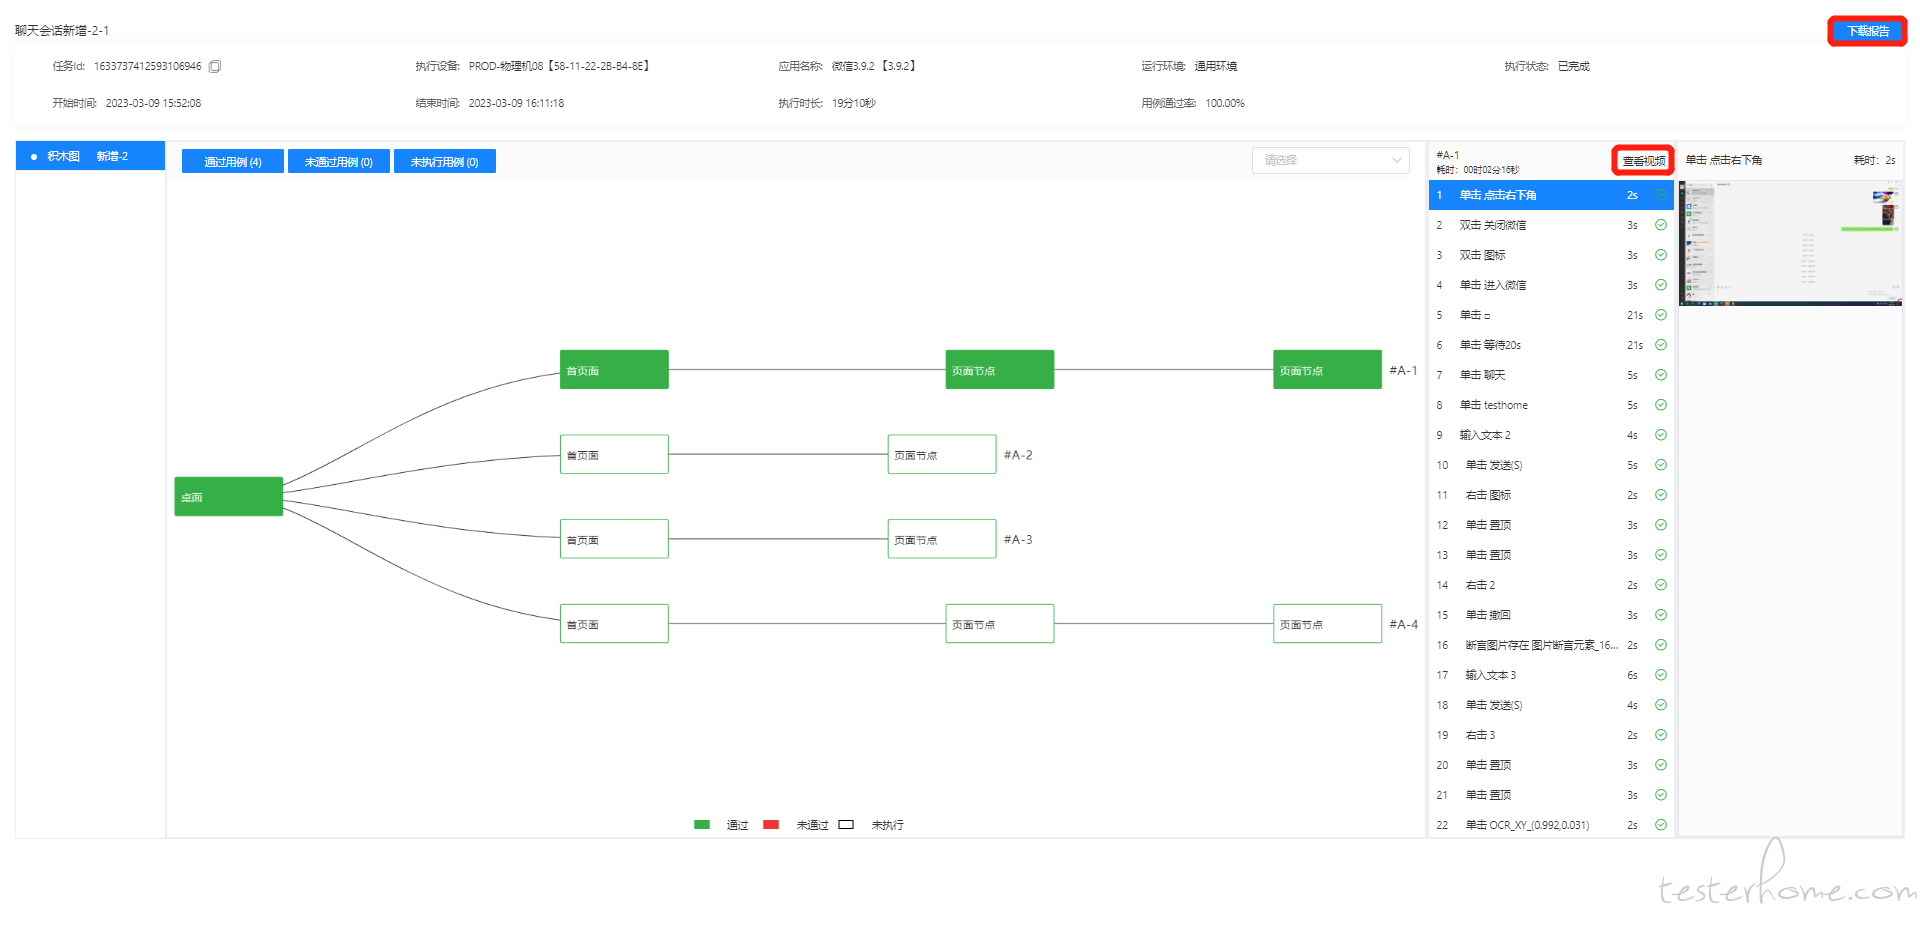The width and height of the screenshot is (1920, 929).
Task: Select the 首页面 node of path #A-2
Action: [x=614, y=454]
